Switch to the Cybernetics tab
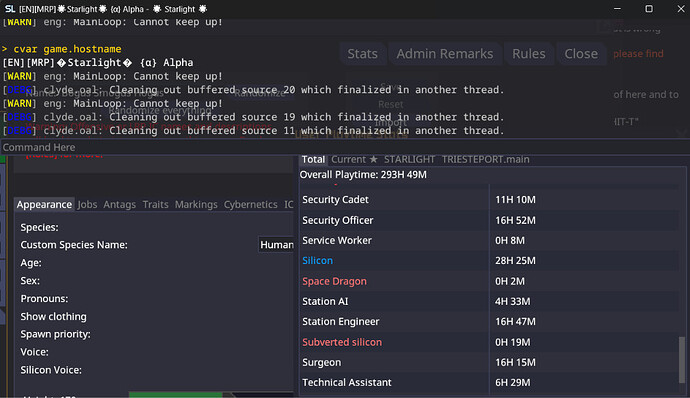The width and height of the screenshot is (690, 398). coord(250,204)
